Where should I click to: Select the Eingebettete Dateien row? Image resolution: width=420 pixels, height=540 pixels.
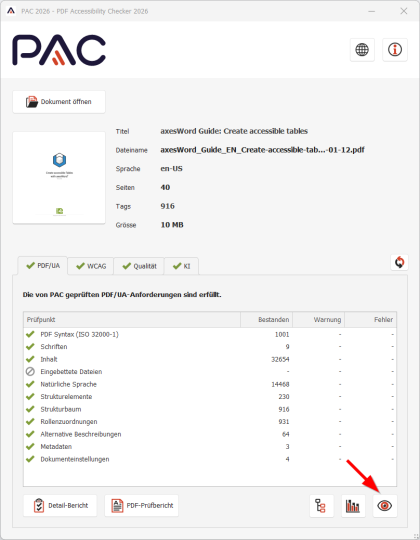[x=210, y=372]
